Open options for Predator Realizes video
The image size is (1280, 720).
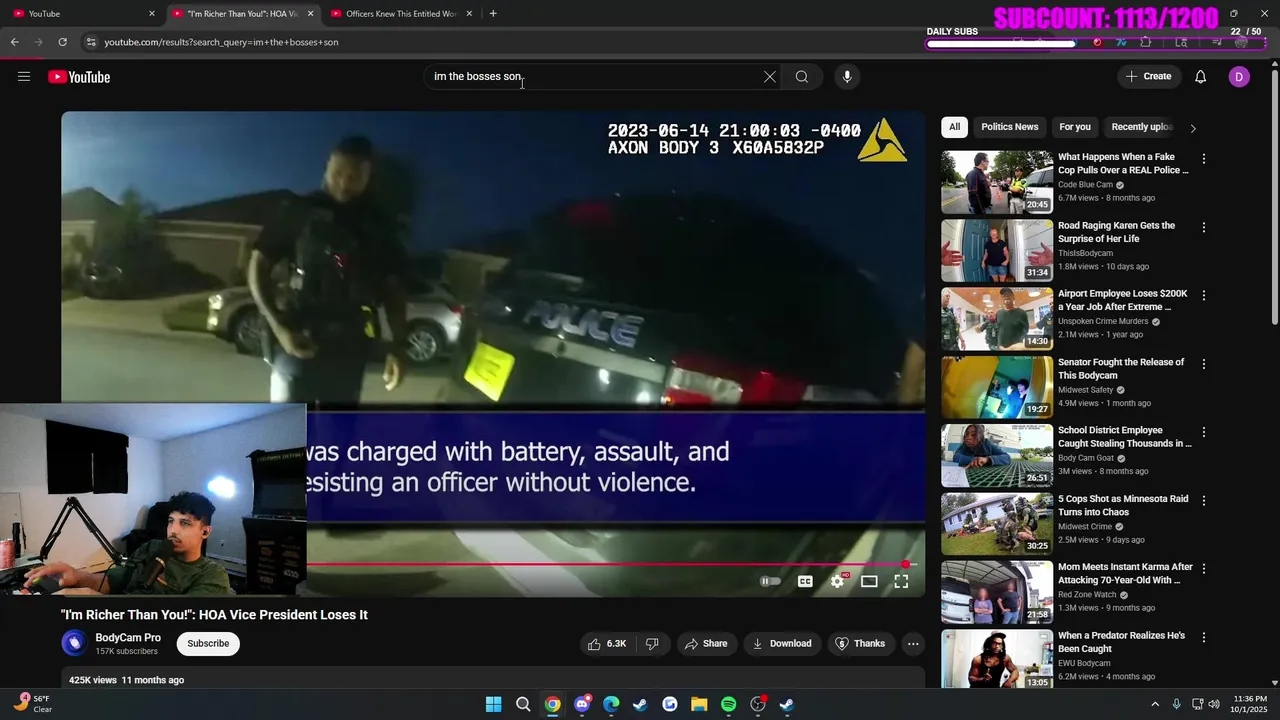[x=1204, y=637]
